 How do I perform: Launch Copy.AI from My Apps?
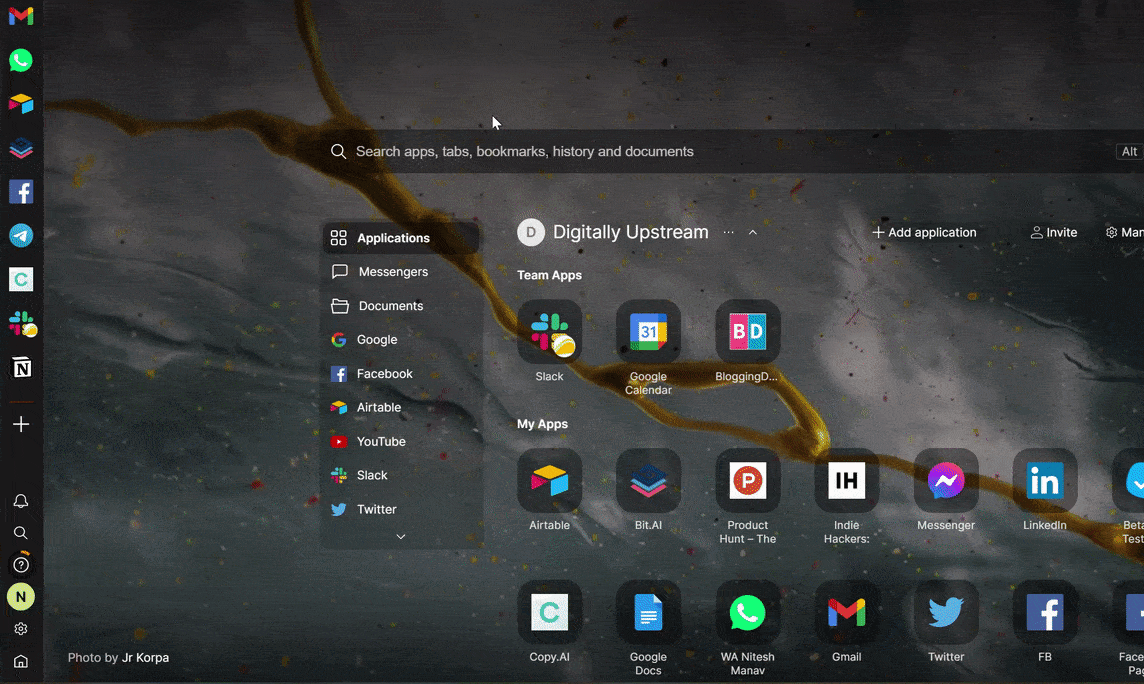pyautogui.click(x=549, y=612)
